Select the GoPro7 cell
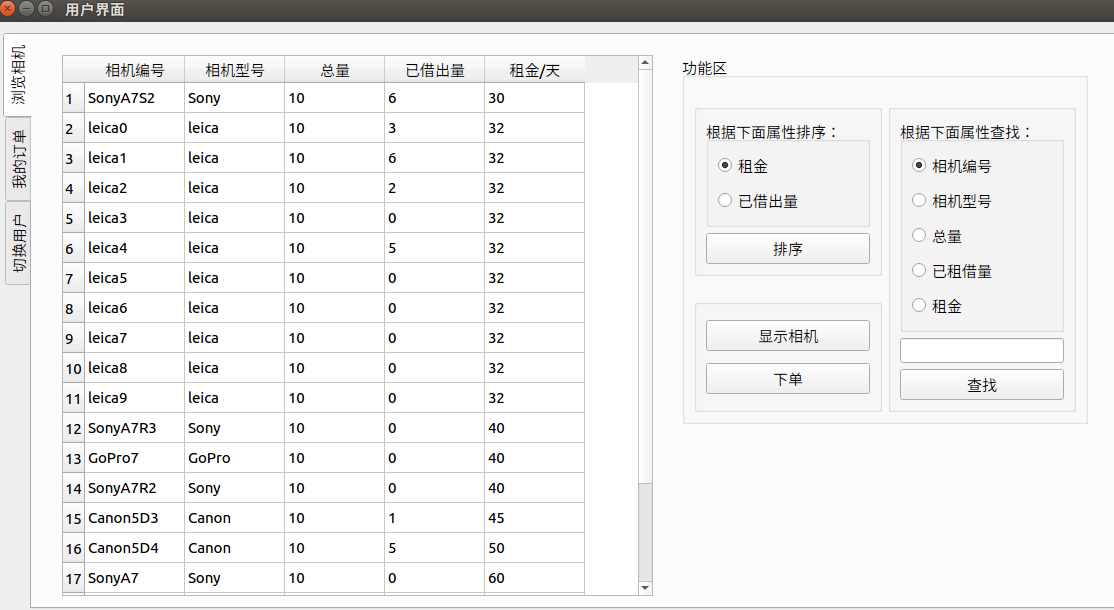The width and height of the screenshot is (1114, 610). (x=134, y=458)
